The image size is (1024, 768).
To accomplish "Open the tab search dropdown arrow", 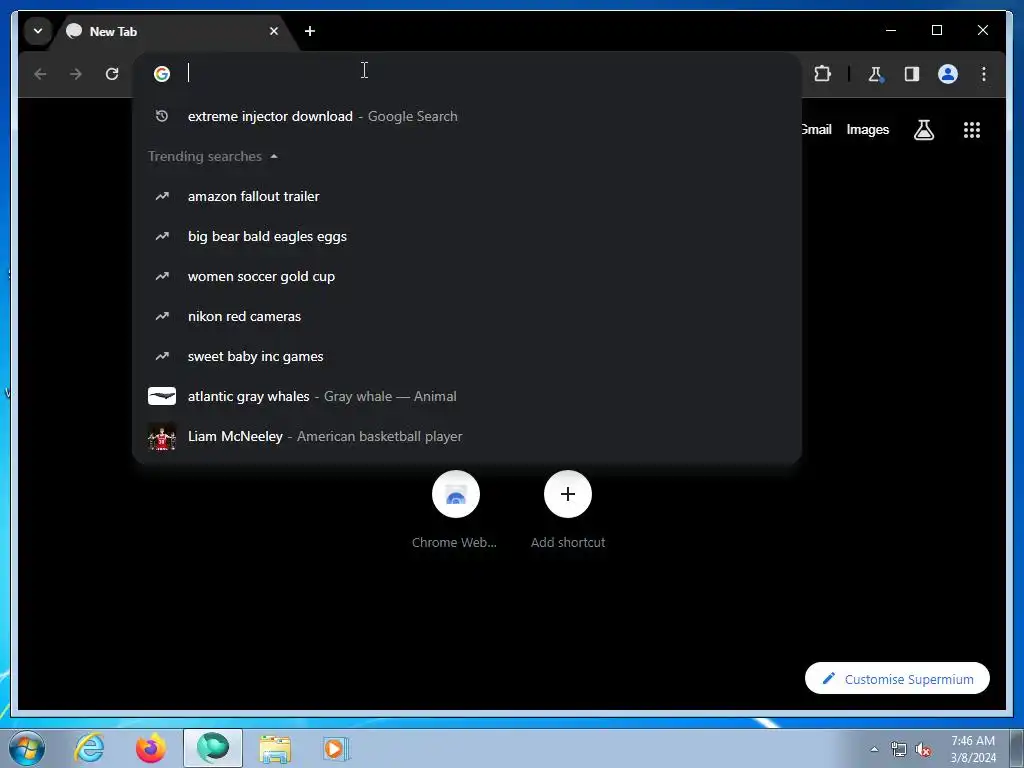I will tap(38, 31).
